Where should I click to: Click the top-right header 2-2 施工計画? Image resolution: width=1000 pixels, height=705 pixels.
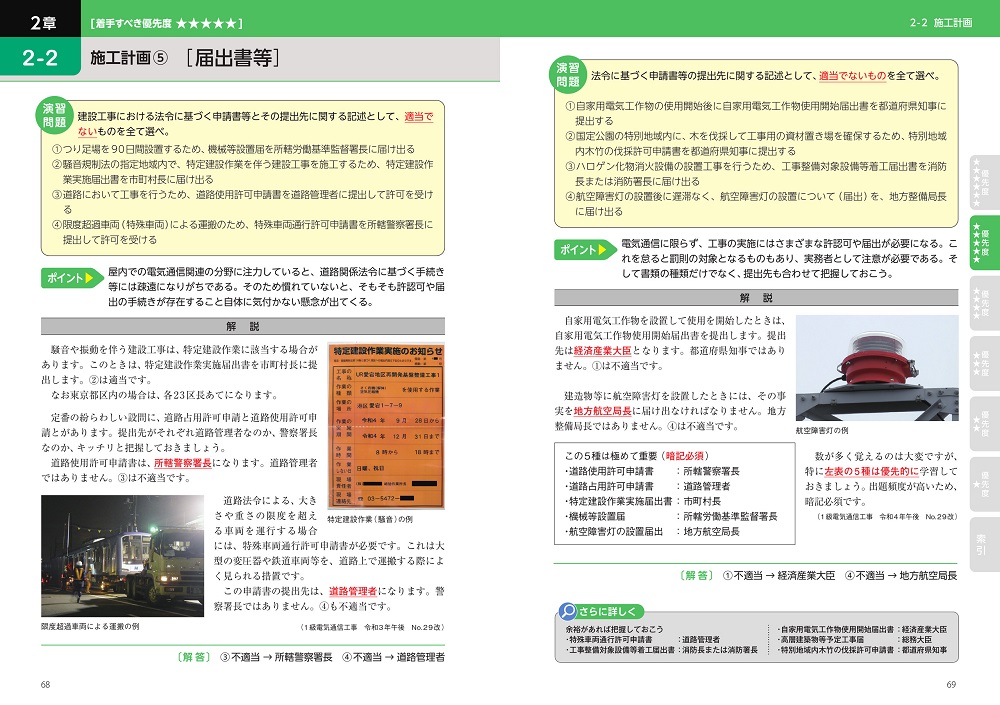(941, 22)
